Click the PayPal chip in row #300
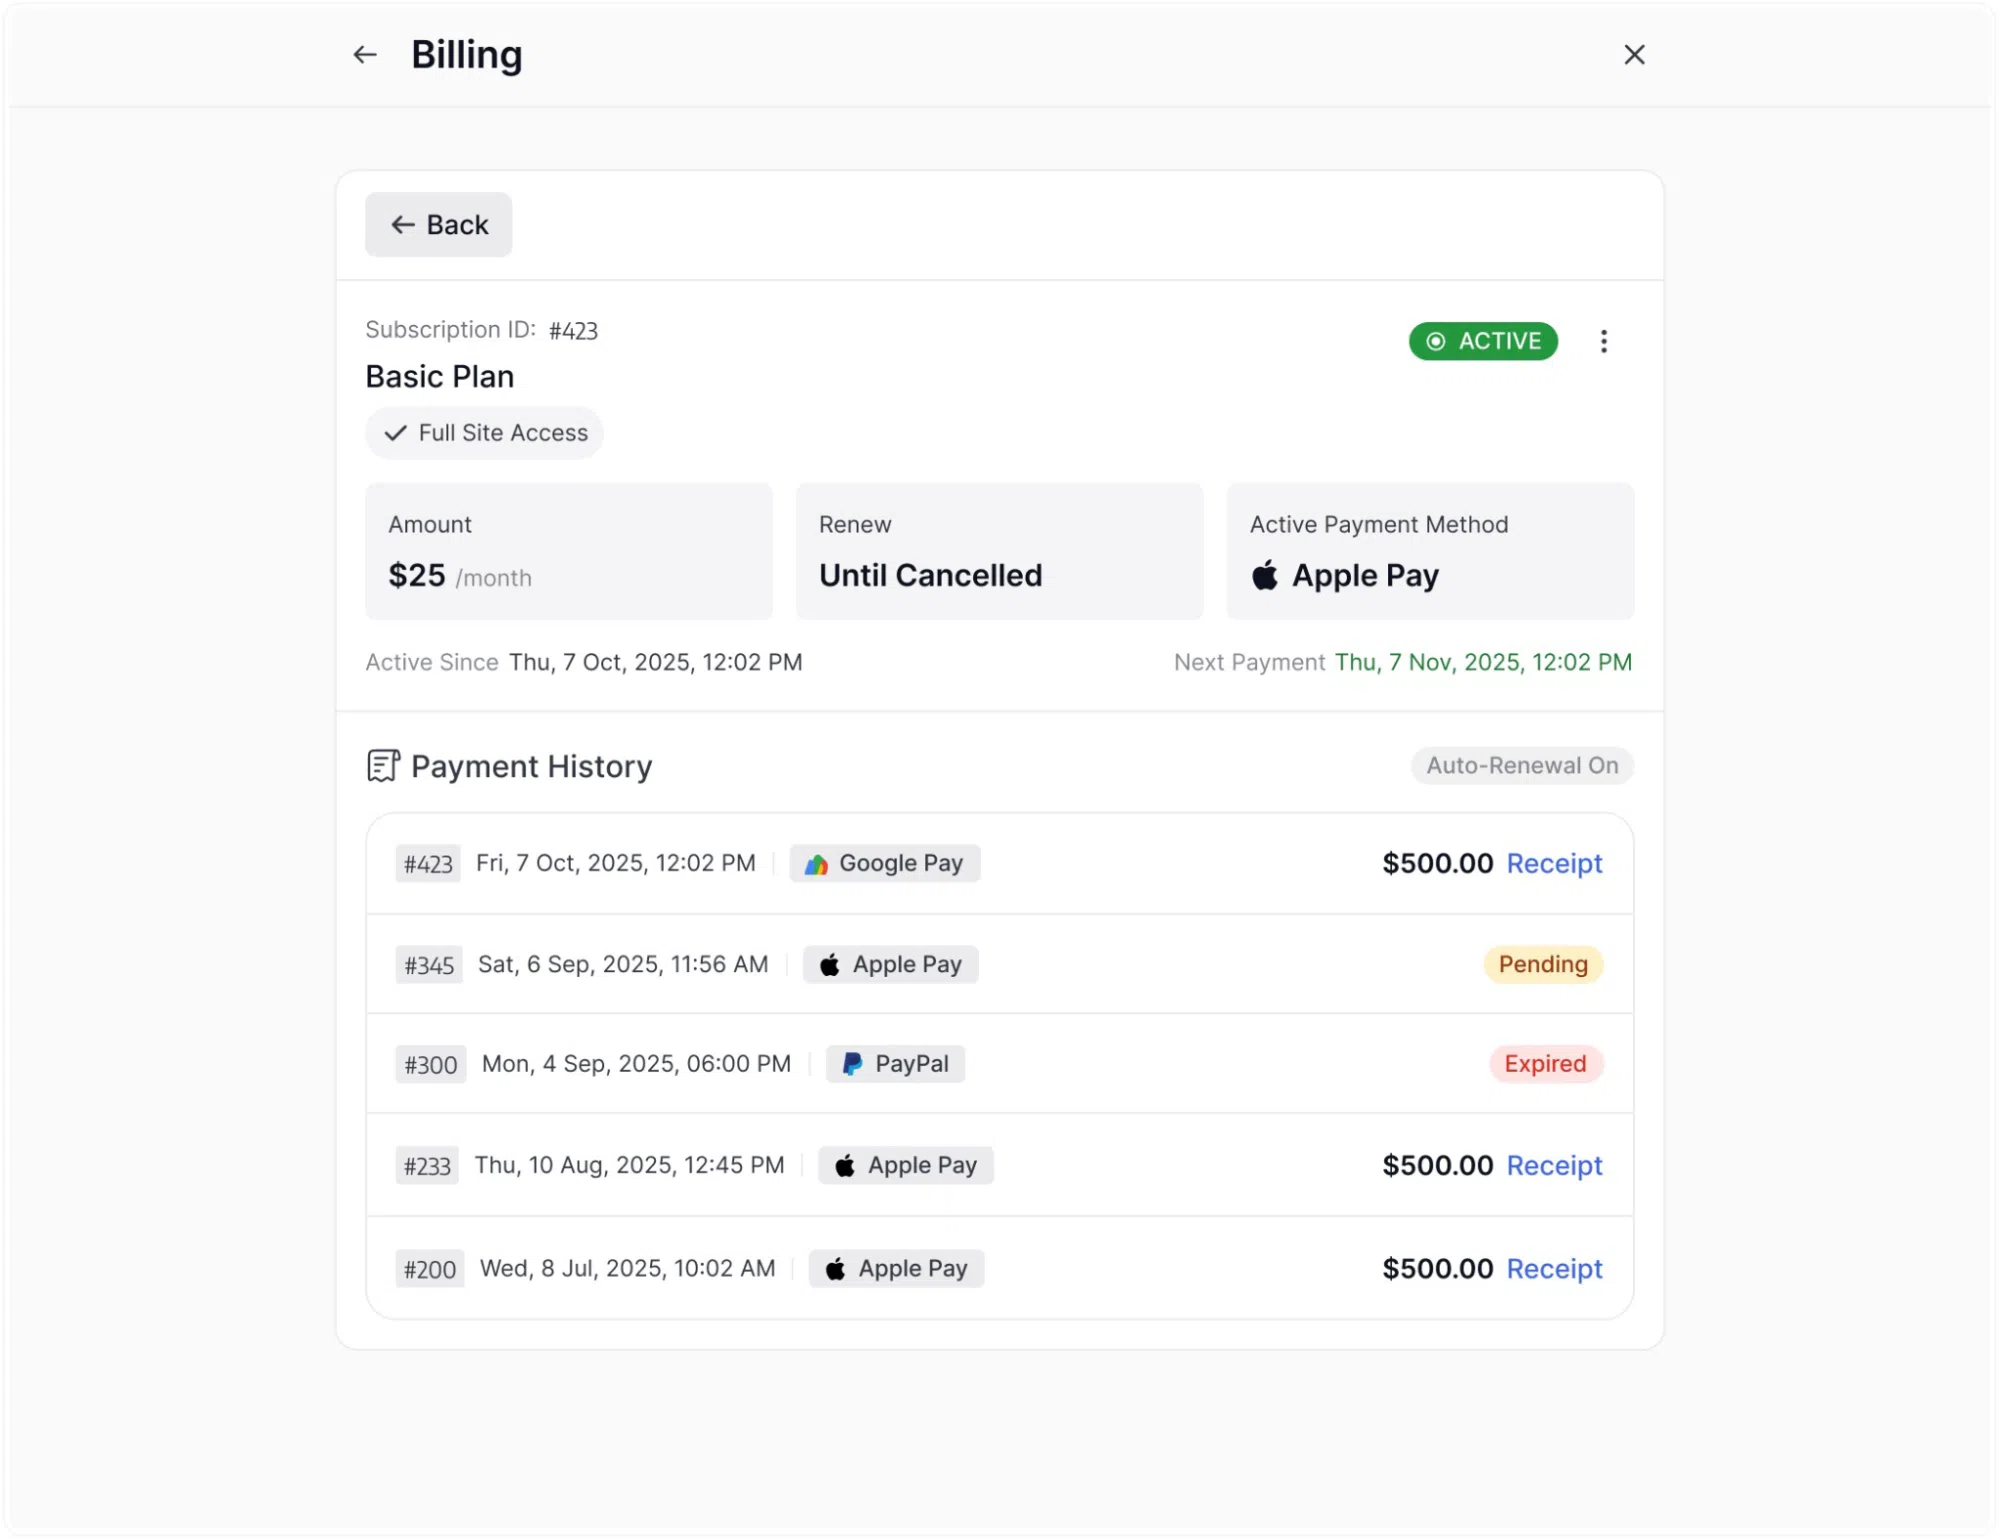The image size is (1999, 1540). pos(896,1064)
